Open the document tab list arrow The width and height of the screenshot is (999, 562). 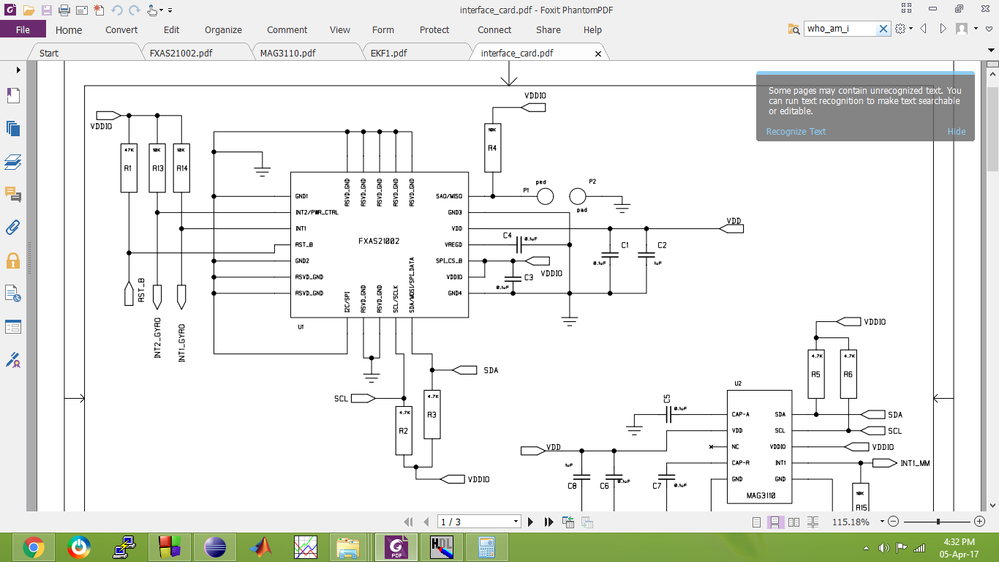[x=991, y=50]
